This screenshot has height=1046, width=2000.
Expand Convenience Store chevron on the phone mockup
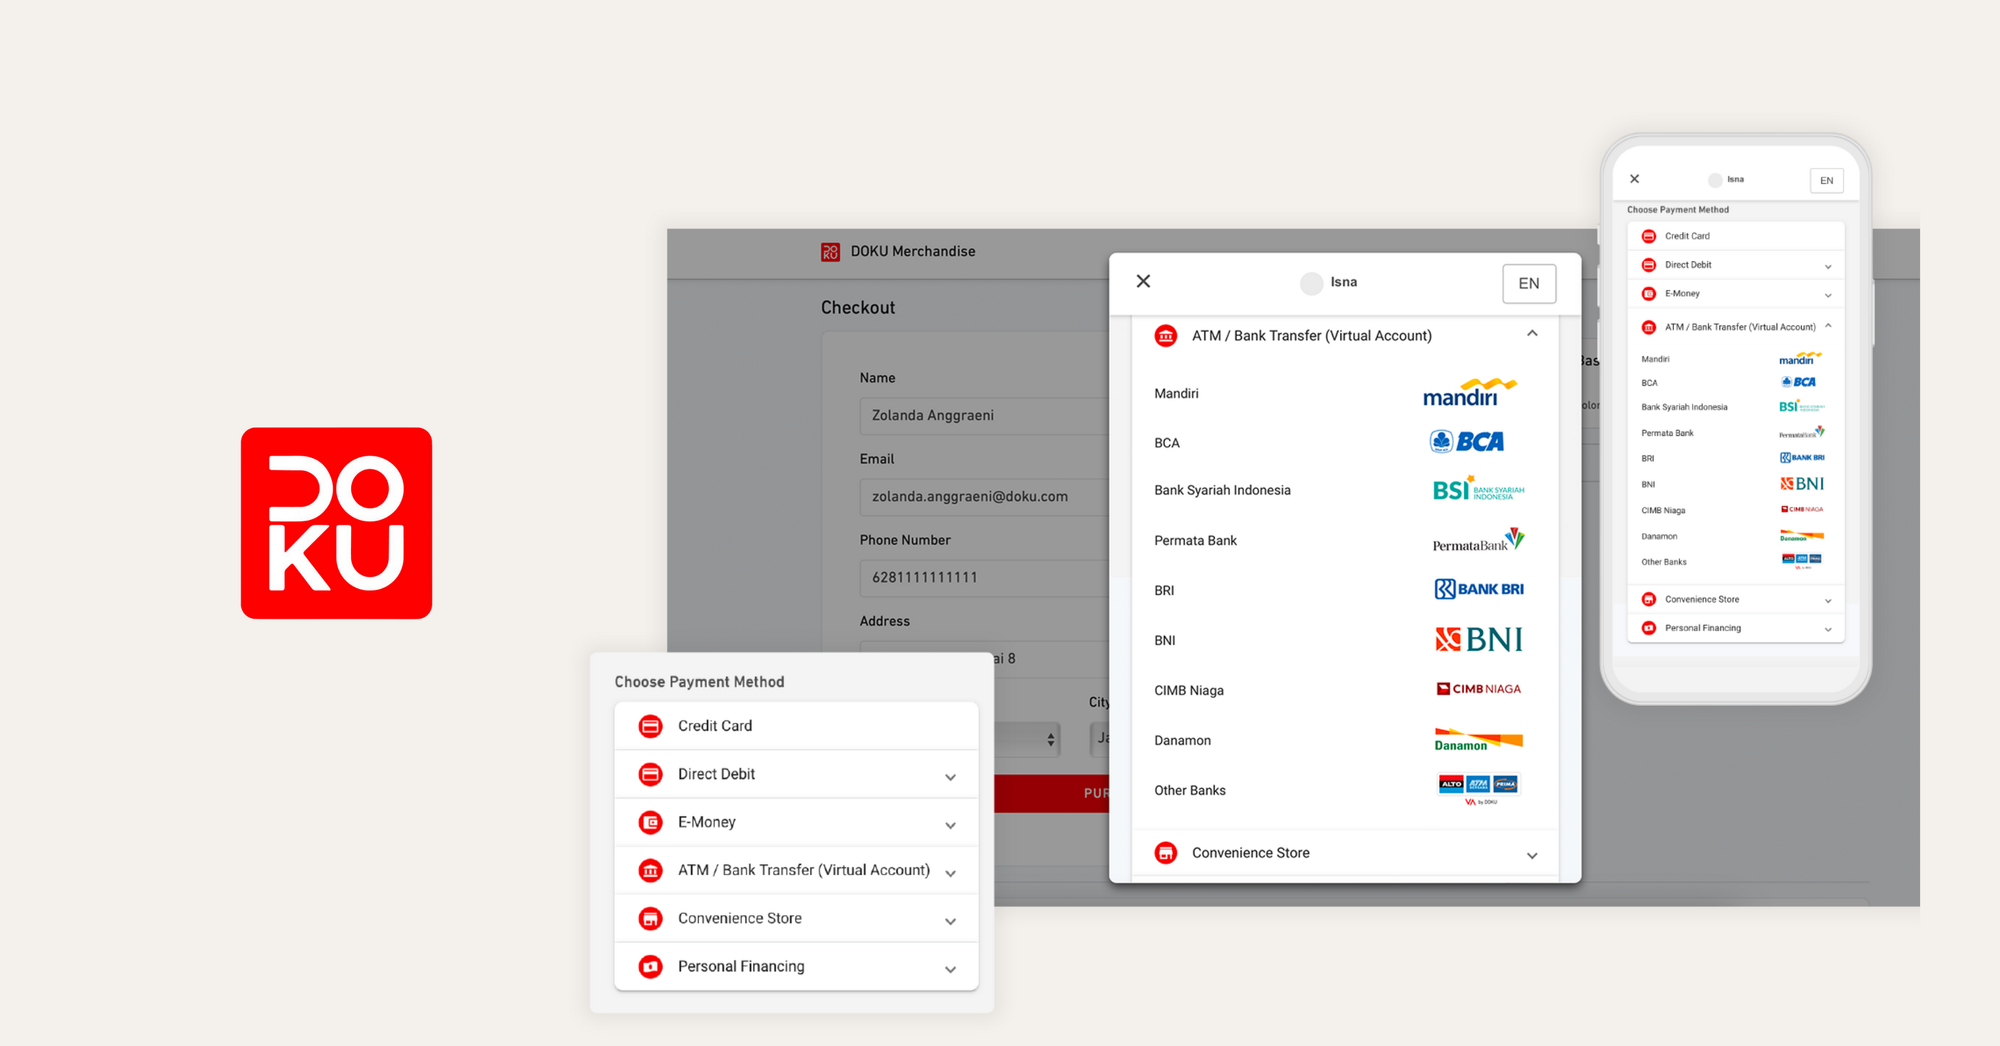[x=1828, y=601]
